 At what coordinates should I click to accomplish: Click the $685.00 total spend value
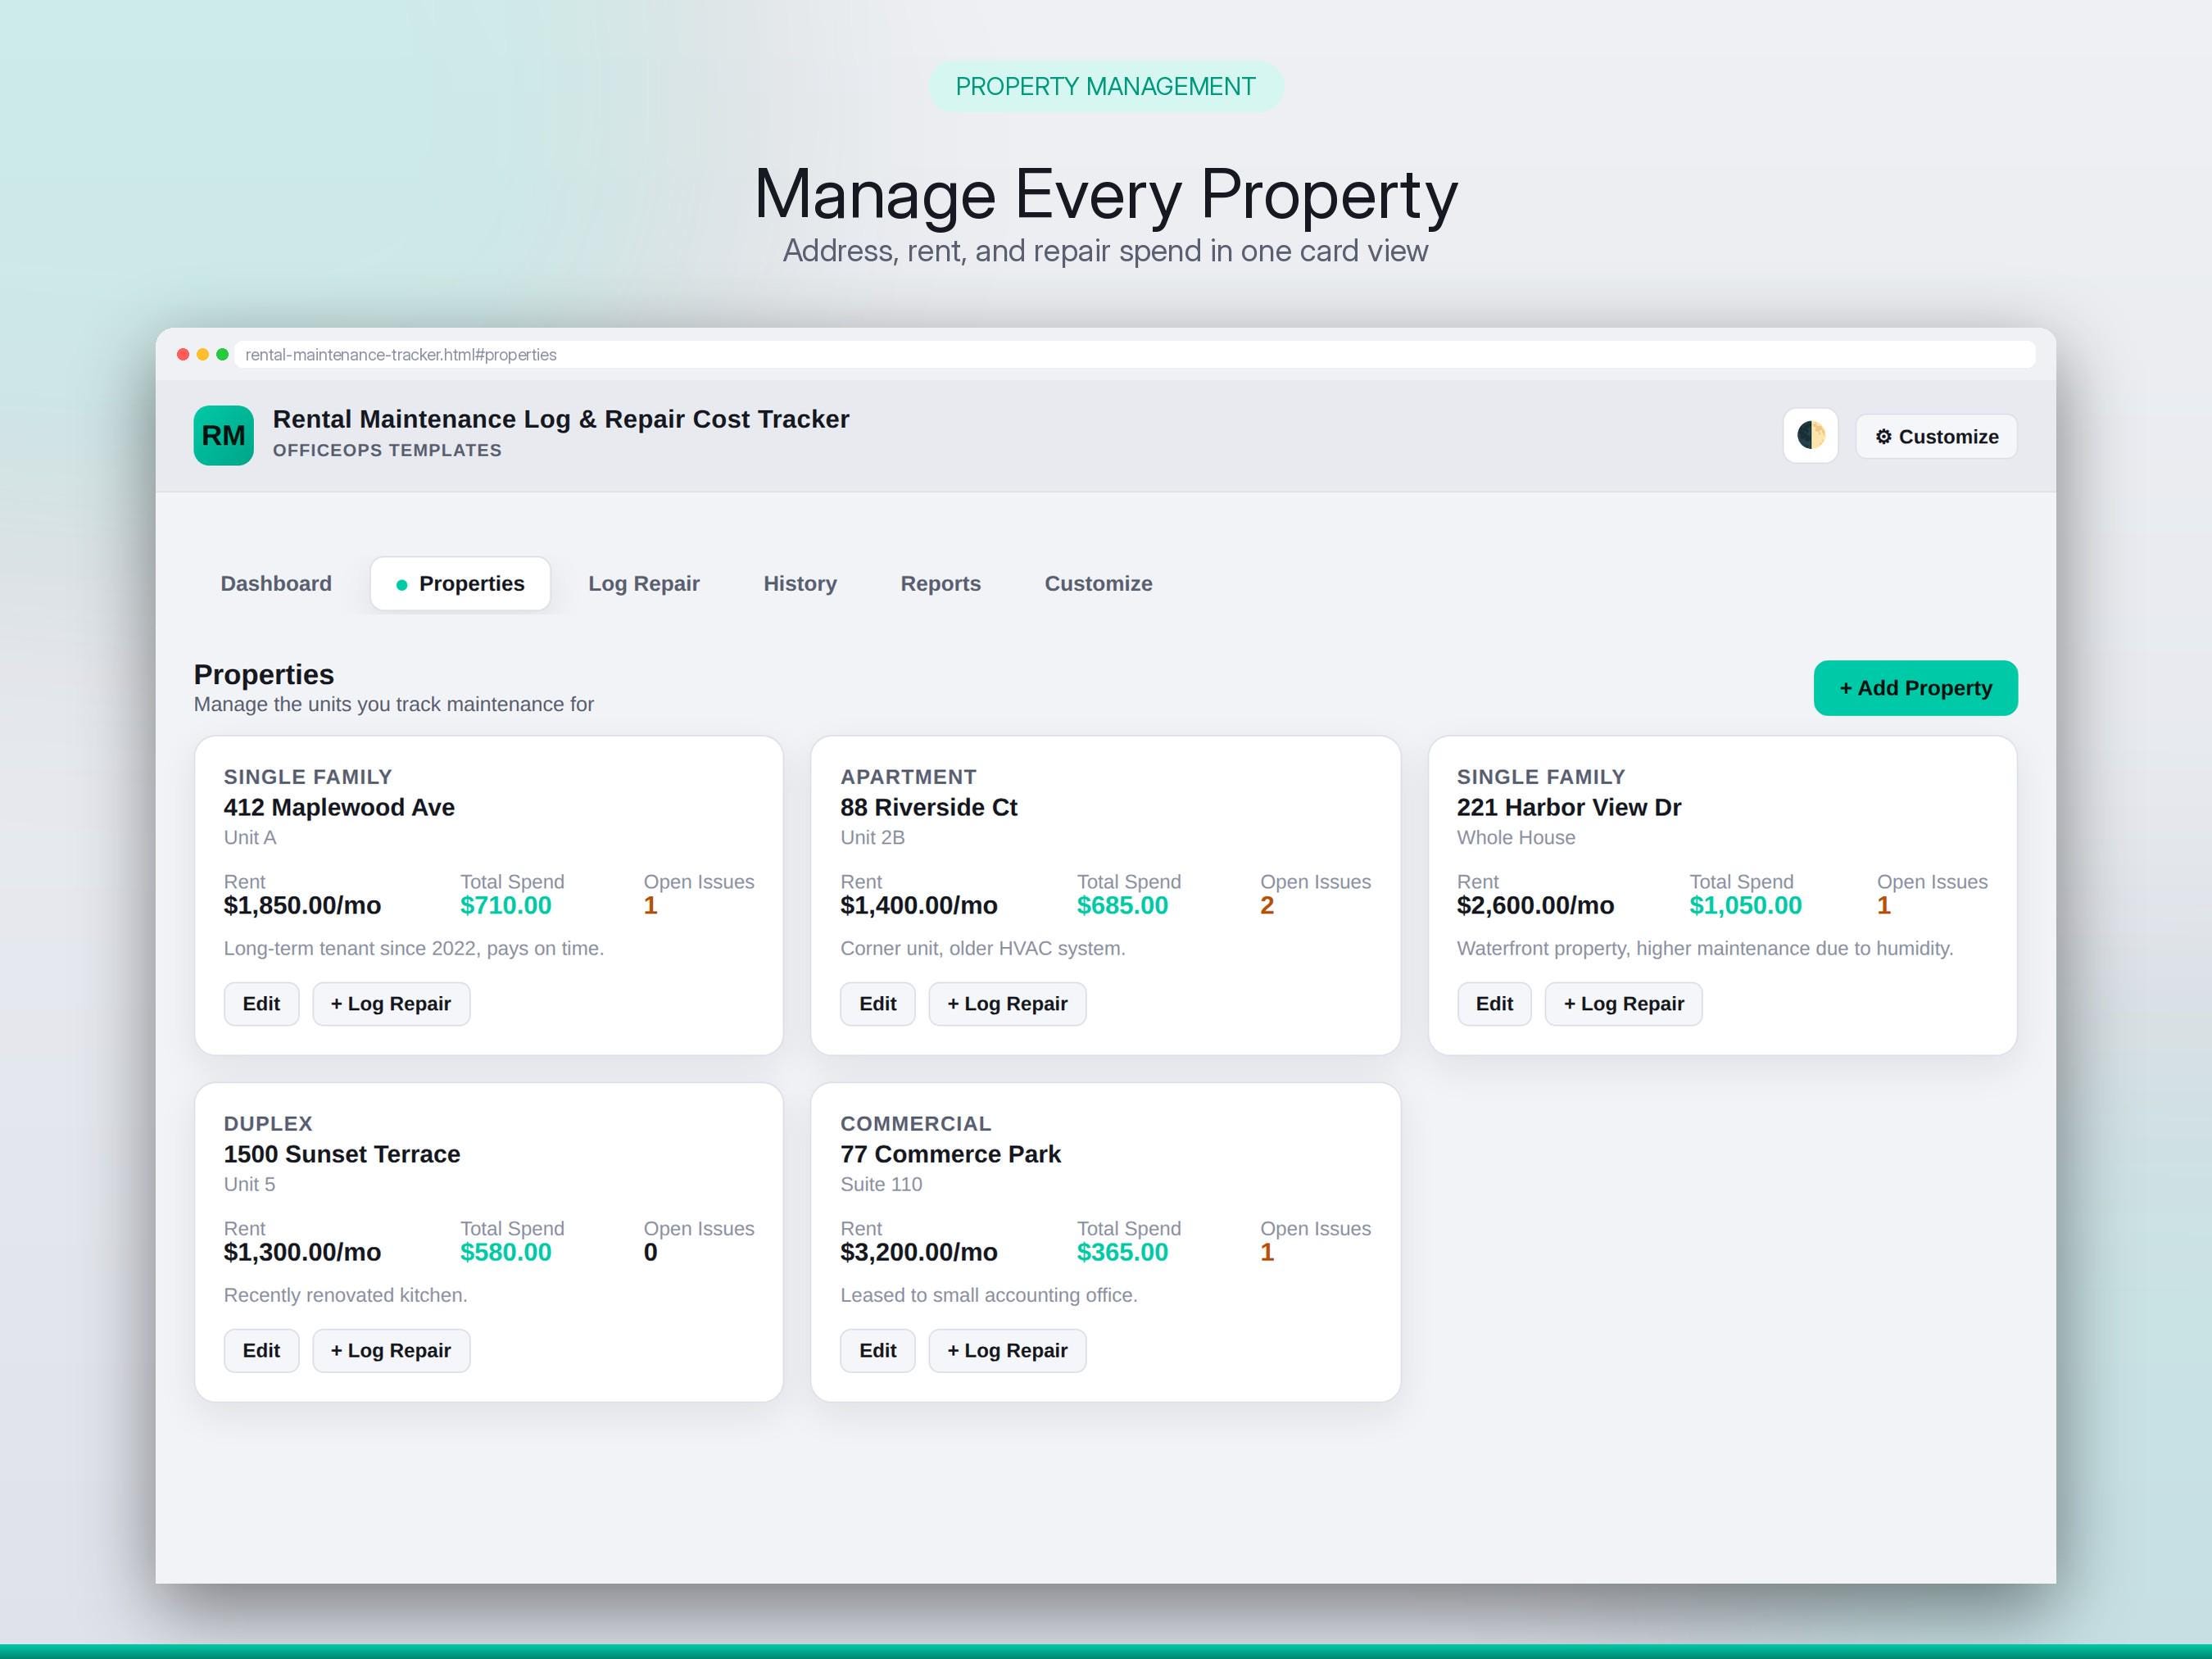click(x=1122, y=905)
